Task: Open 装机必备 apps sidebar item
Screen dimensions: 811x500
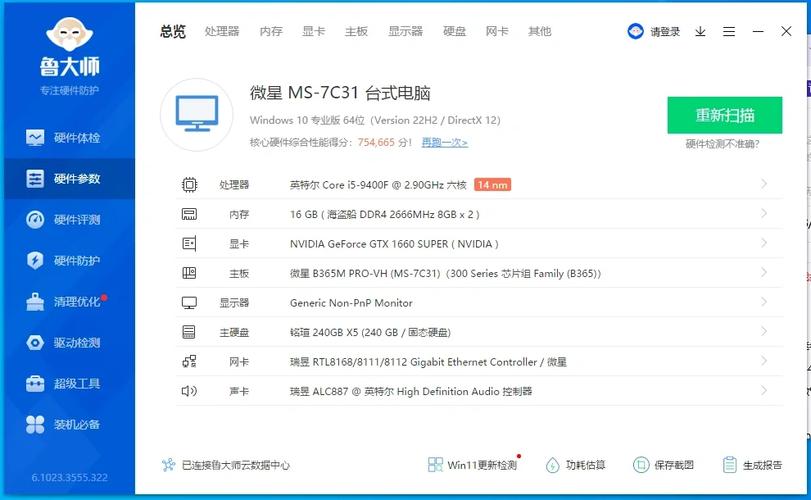Action: [67, 425]
